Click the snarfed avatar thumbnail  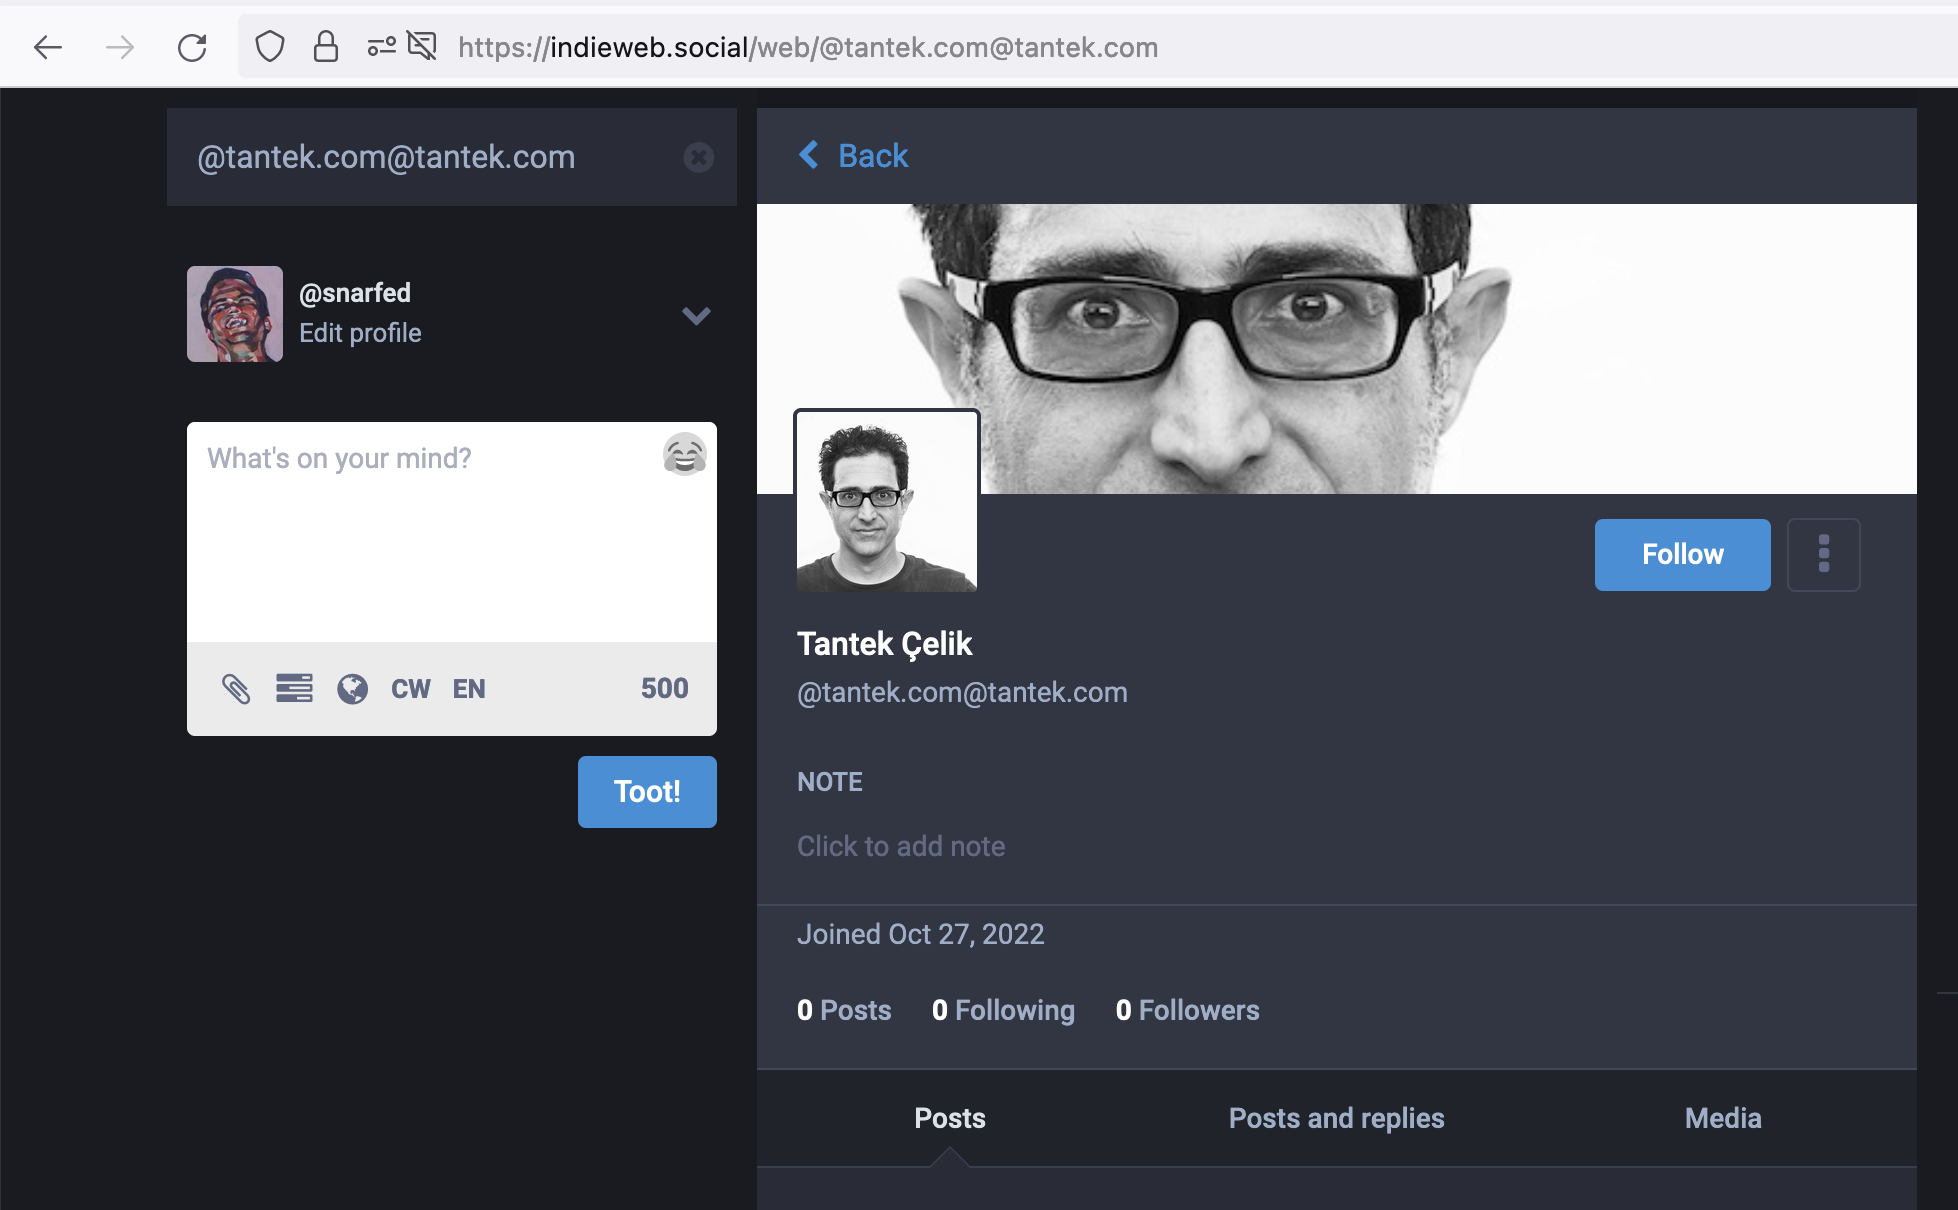pyautogui.click(x=235, y=314)
